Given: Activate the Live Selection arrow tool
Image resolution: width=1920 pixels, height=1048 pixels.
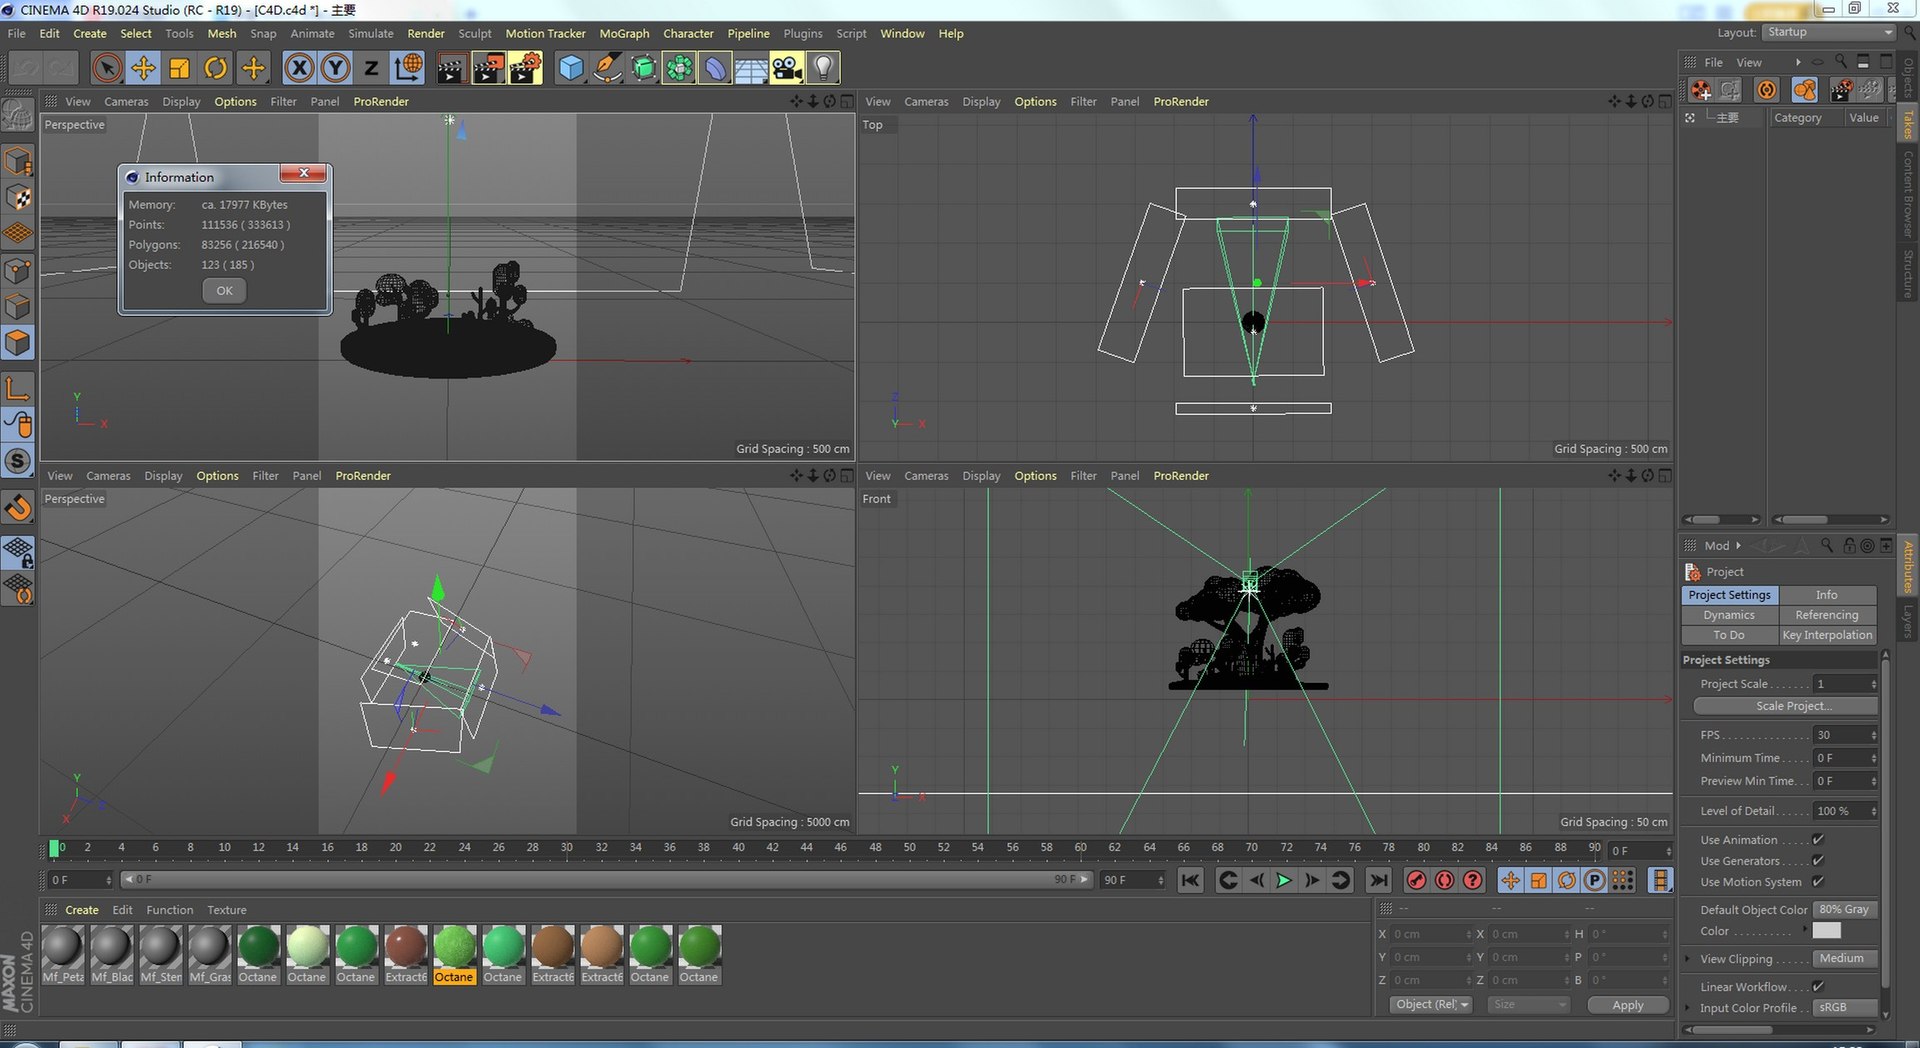Looking at the screenshot, I should click(x=107, y=68).
